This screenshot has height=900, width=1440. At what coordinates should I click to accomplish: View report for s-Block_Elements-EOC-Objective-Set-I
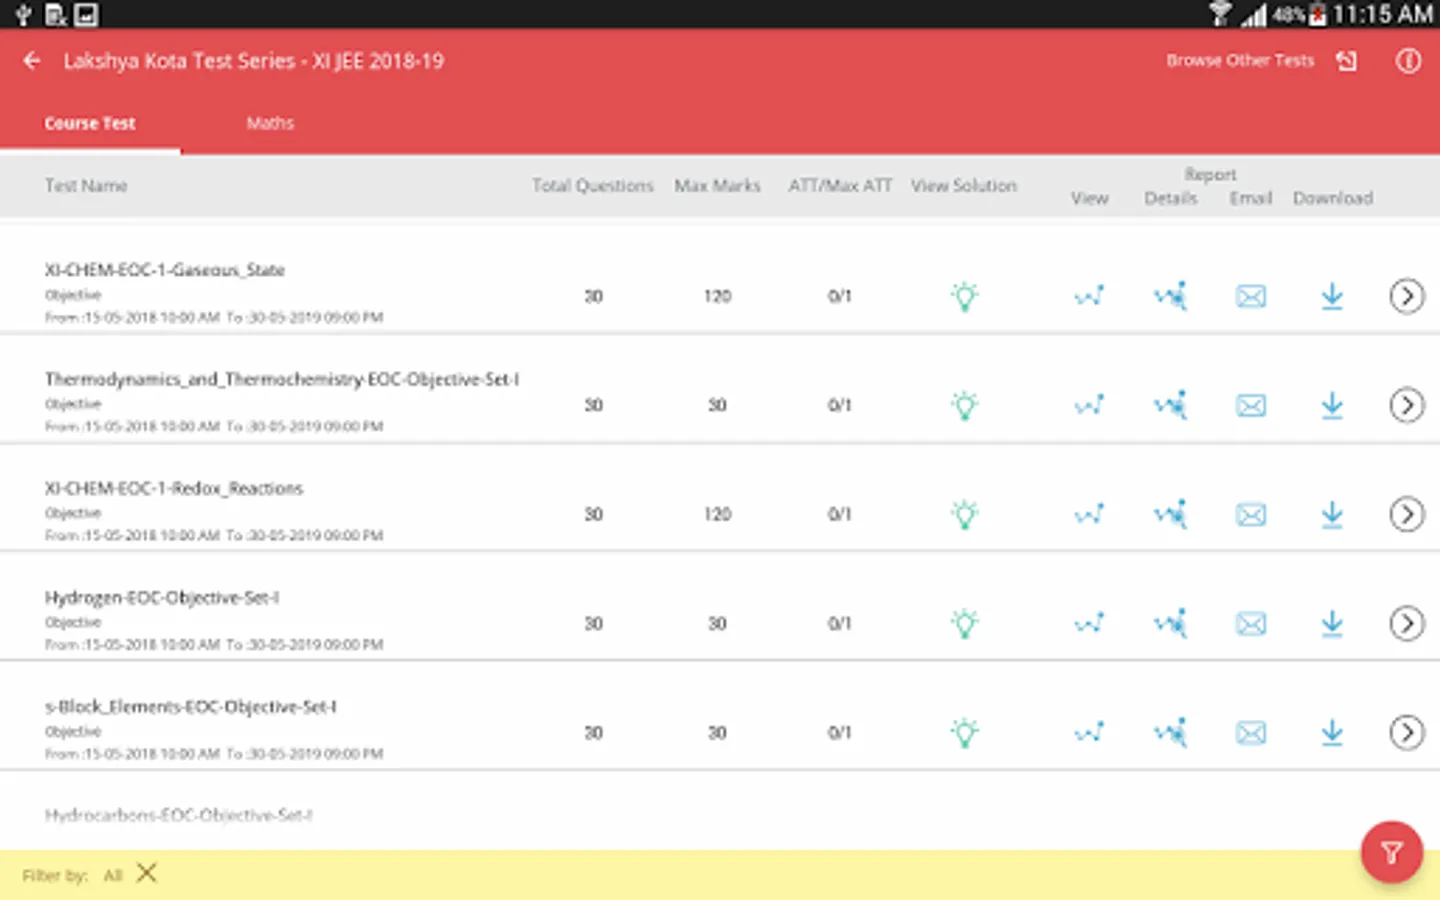point(1089,732)
